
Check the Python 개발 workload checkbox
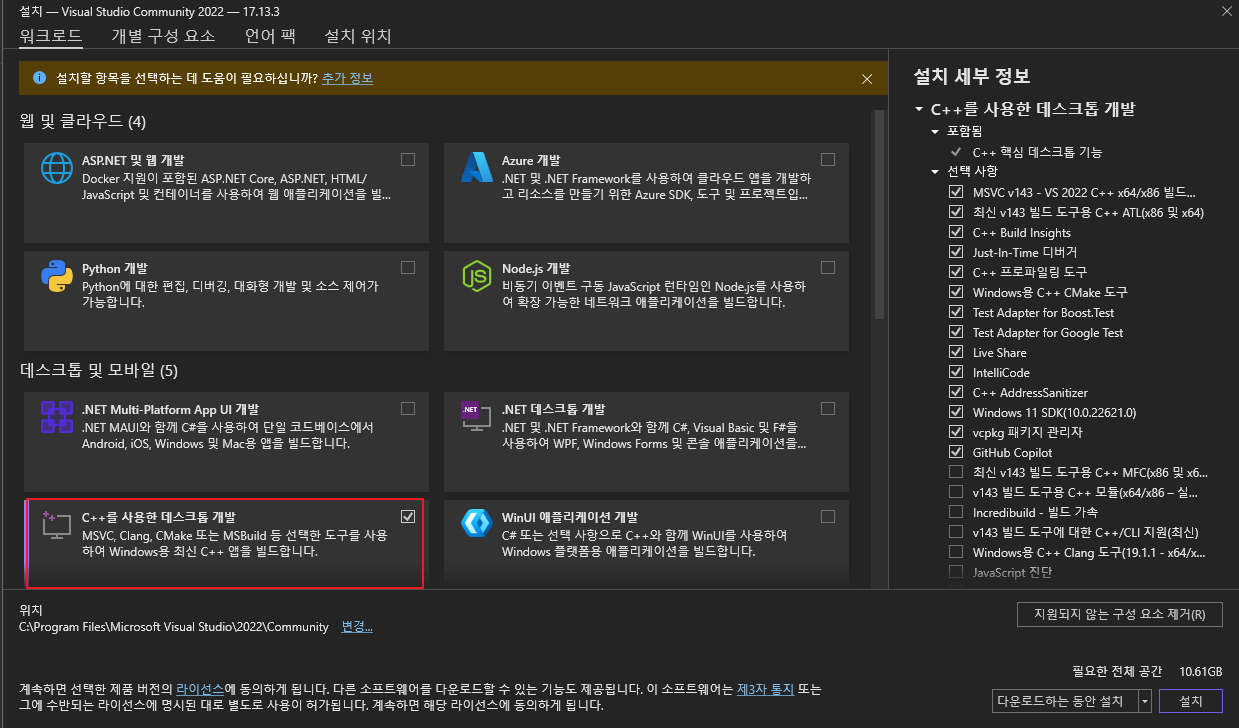click(408, 268)
